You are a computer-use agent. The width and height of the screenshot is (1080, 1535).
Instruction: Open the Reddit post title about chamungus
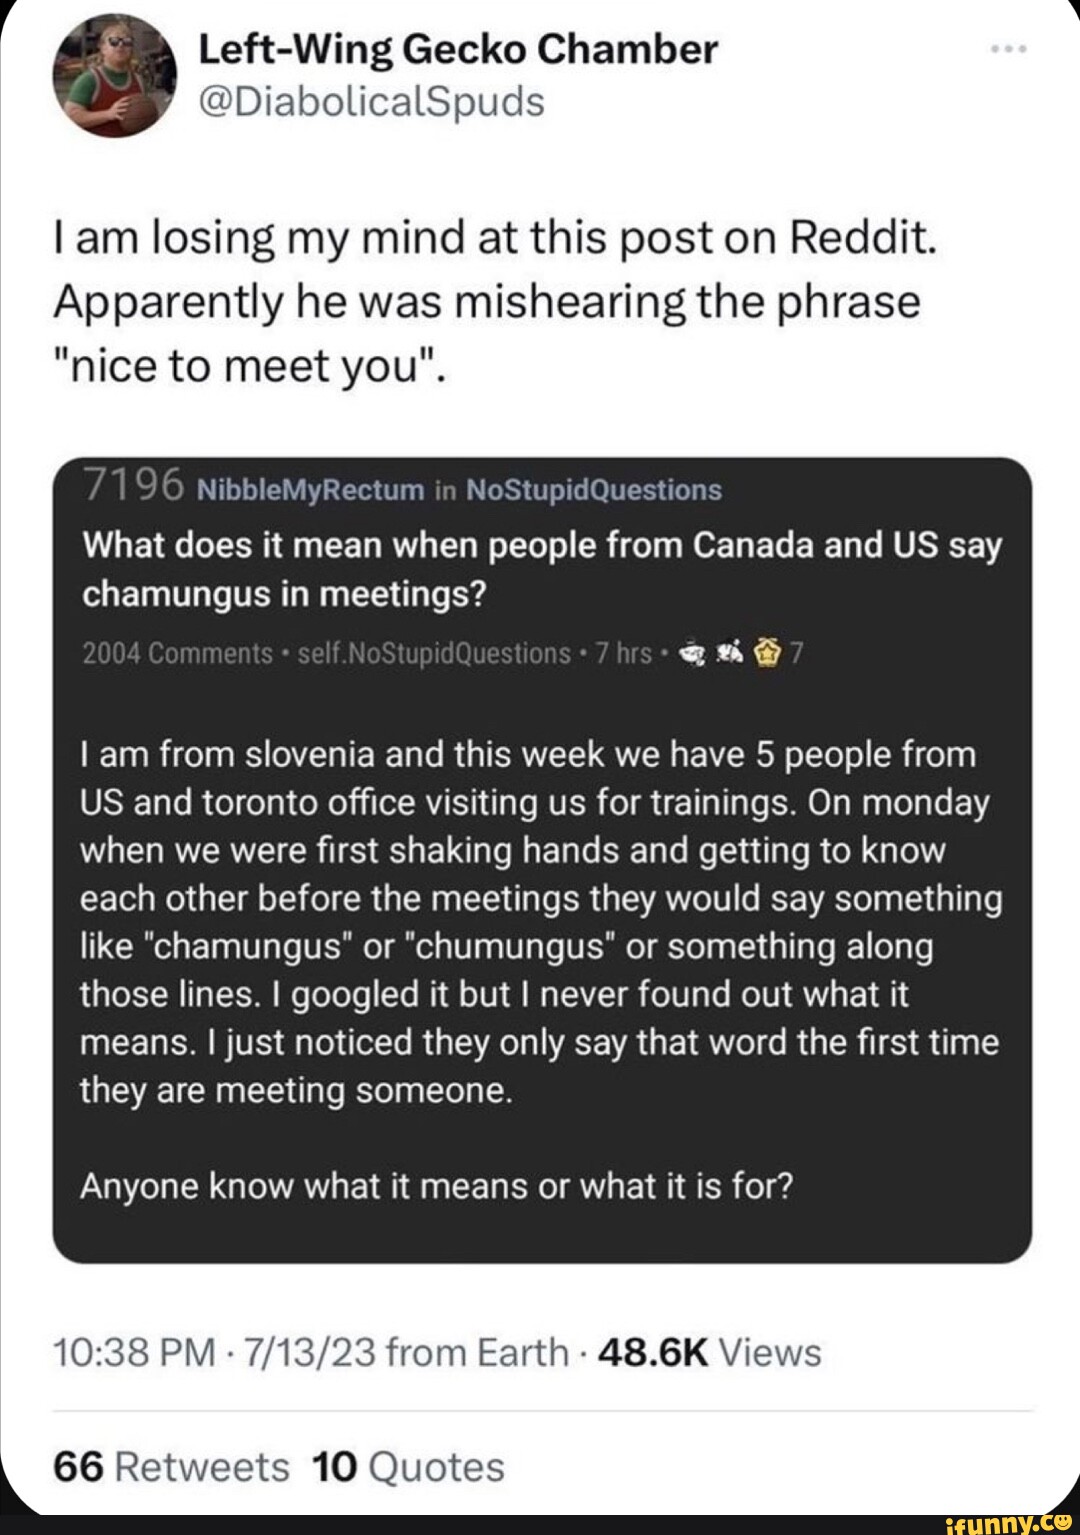541,569
